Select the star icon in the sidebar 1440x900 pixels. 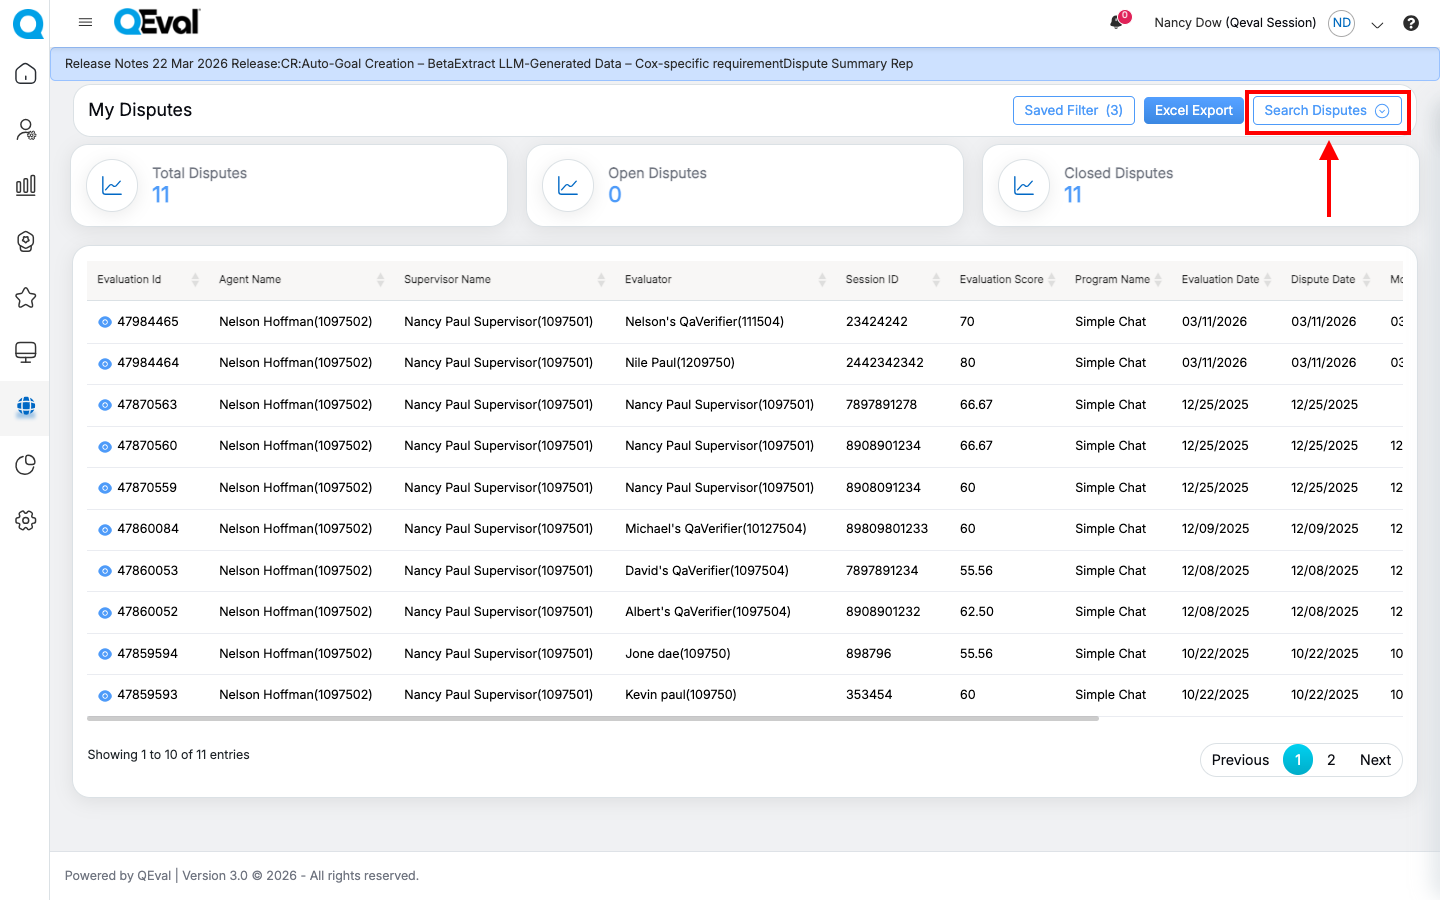pyautogui.click(x=26, y=297)
